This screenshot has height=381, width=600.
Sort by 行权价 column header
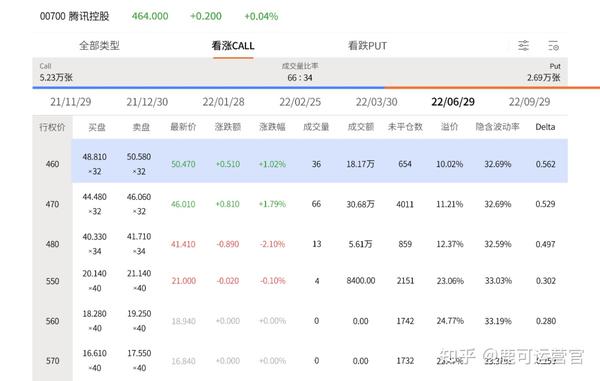click(x=52, y=127)
